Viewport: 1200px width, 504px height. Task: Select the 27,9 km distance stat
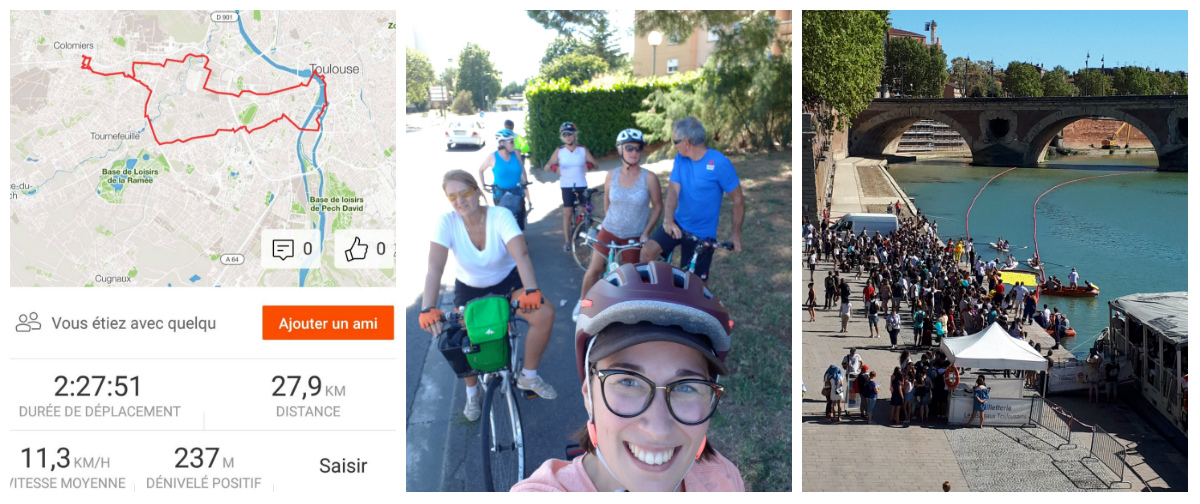point(308,396)
